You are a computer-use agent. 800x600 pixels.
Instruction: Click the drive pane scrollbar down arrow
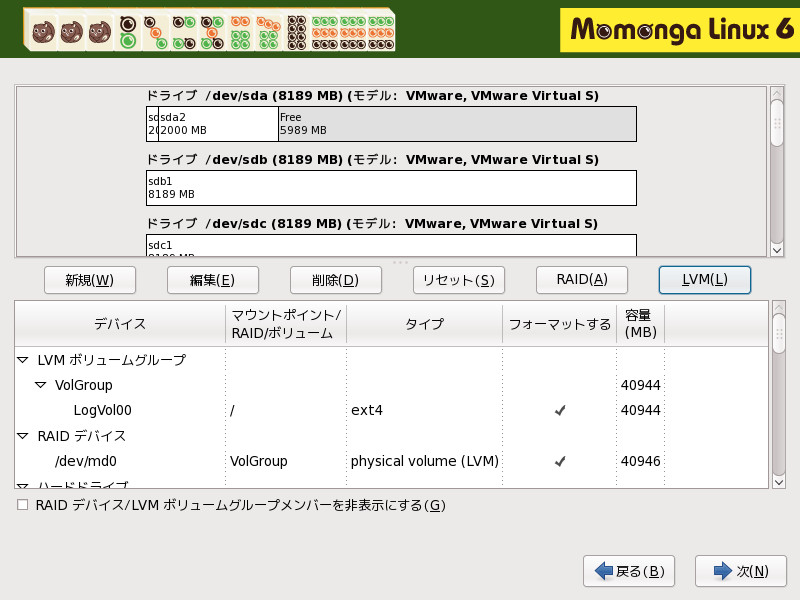pos(777,250)
